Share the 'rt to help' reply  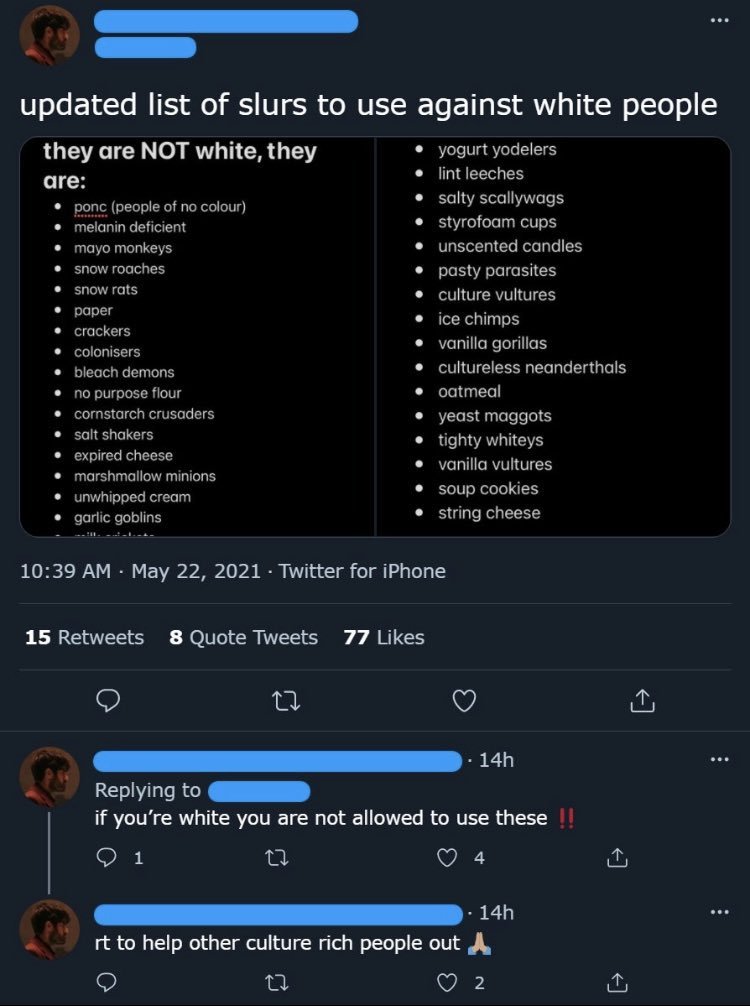pyautogui.click(x=618, y=983)
